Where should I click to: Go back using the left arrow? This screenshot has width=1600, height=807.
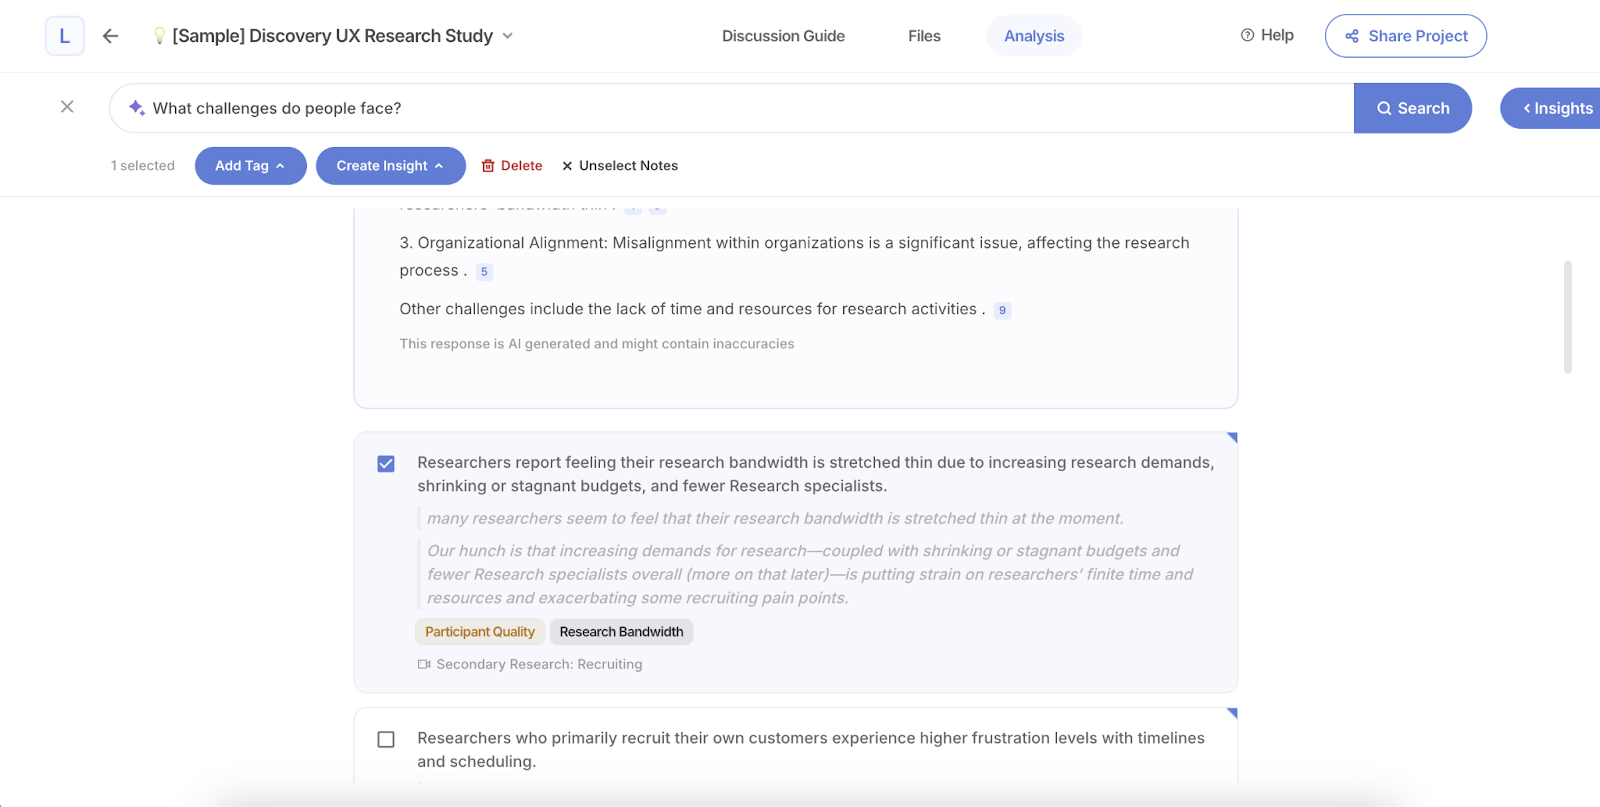(x=110, y=36)
